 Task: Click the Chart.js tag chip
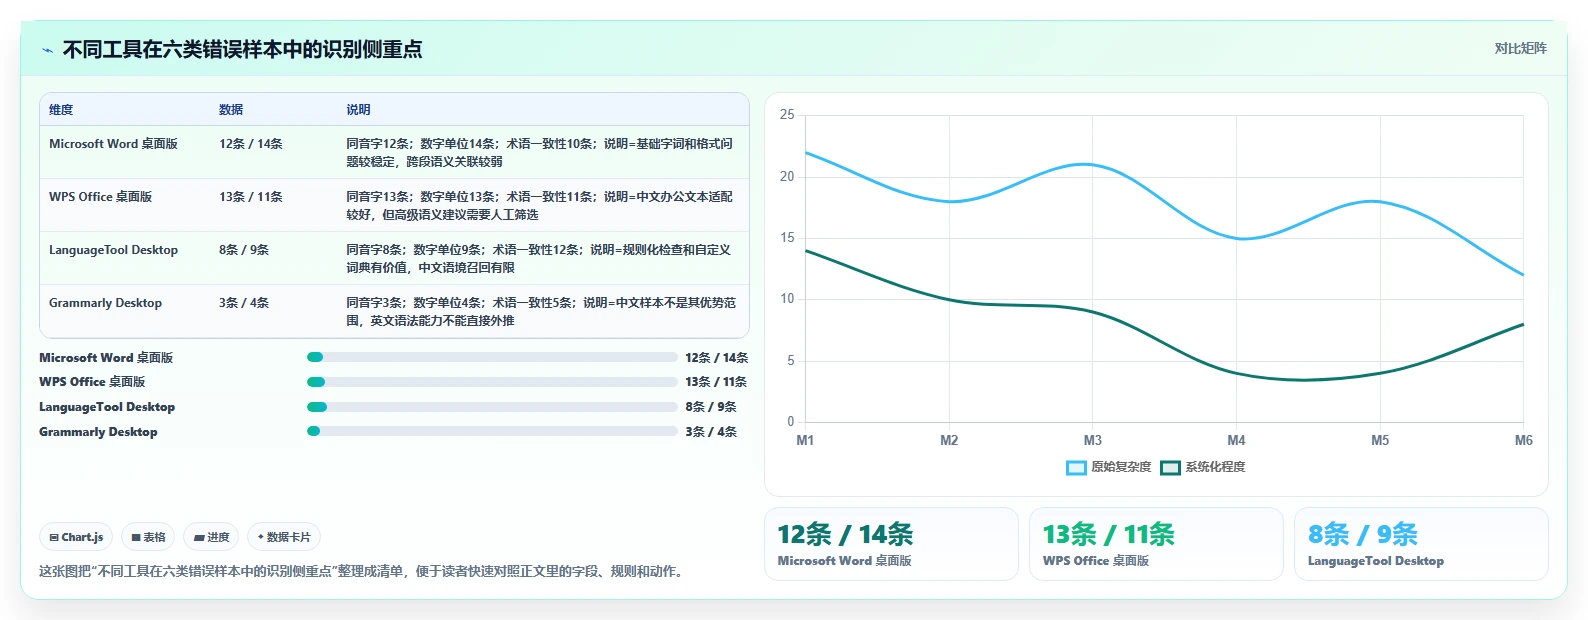(76, 537)
